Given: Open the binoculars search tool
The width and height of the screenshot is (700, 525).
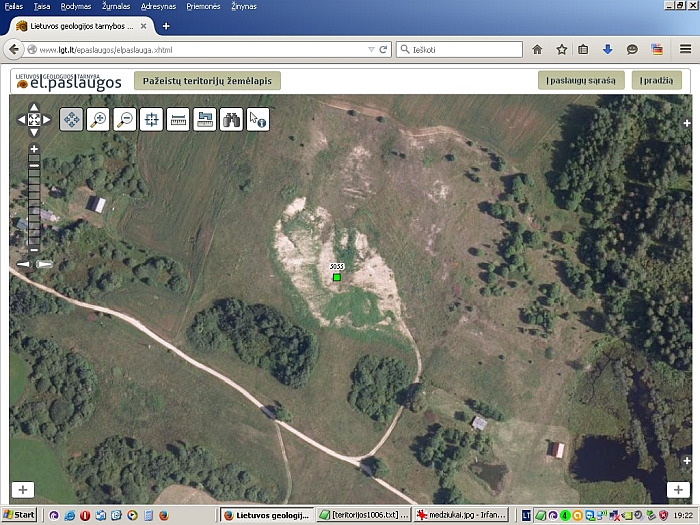Looking at the screenshot, I should point(231,119).
